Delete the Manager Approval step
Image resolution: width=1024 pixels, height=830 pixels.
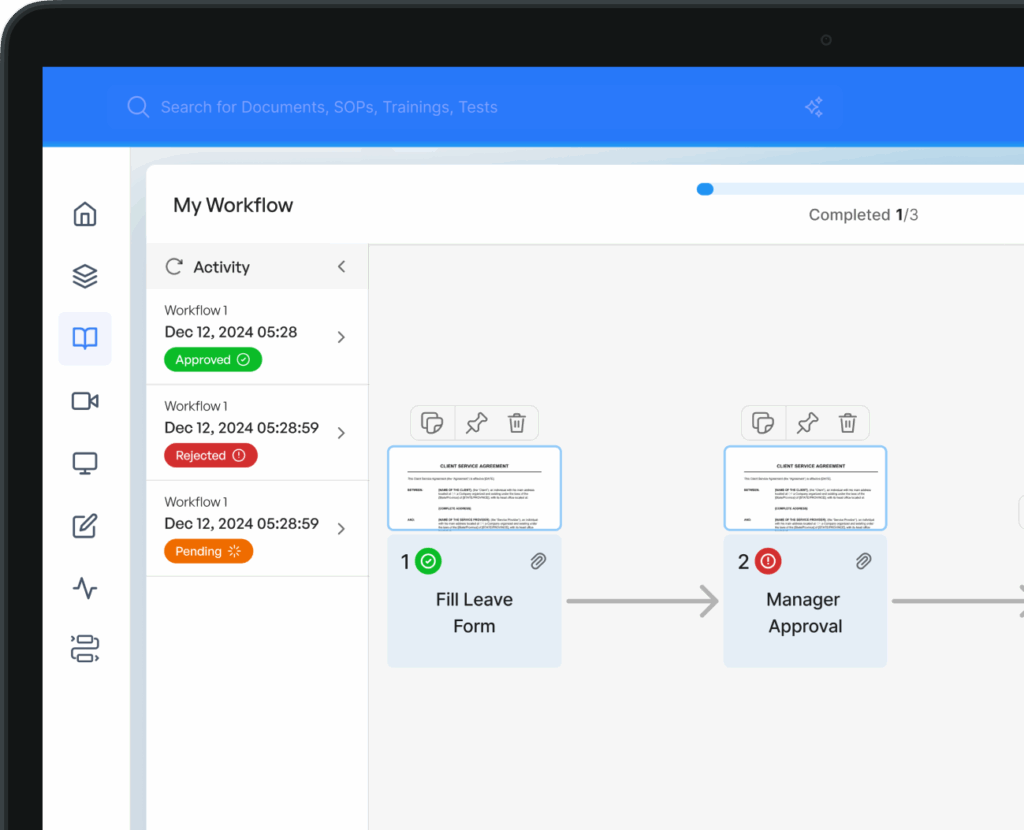(847, 423)
